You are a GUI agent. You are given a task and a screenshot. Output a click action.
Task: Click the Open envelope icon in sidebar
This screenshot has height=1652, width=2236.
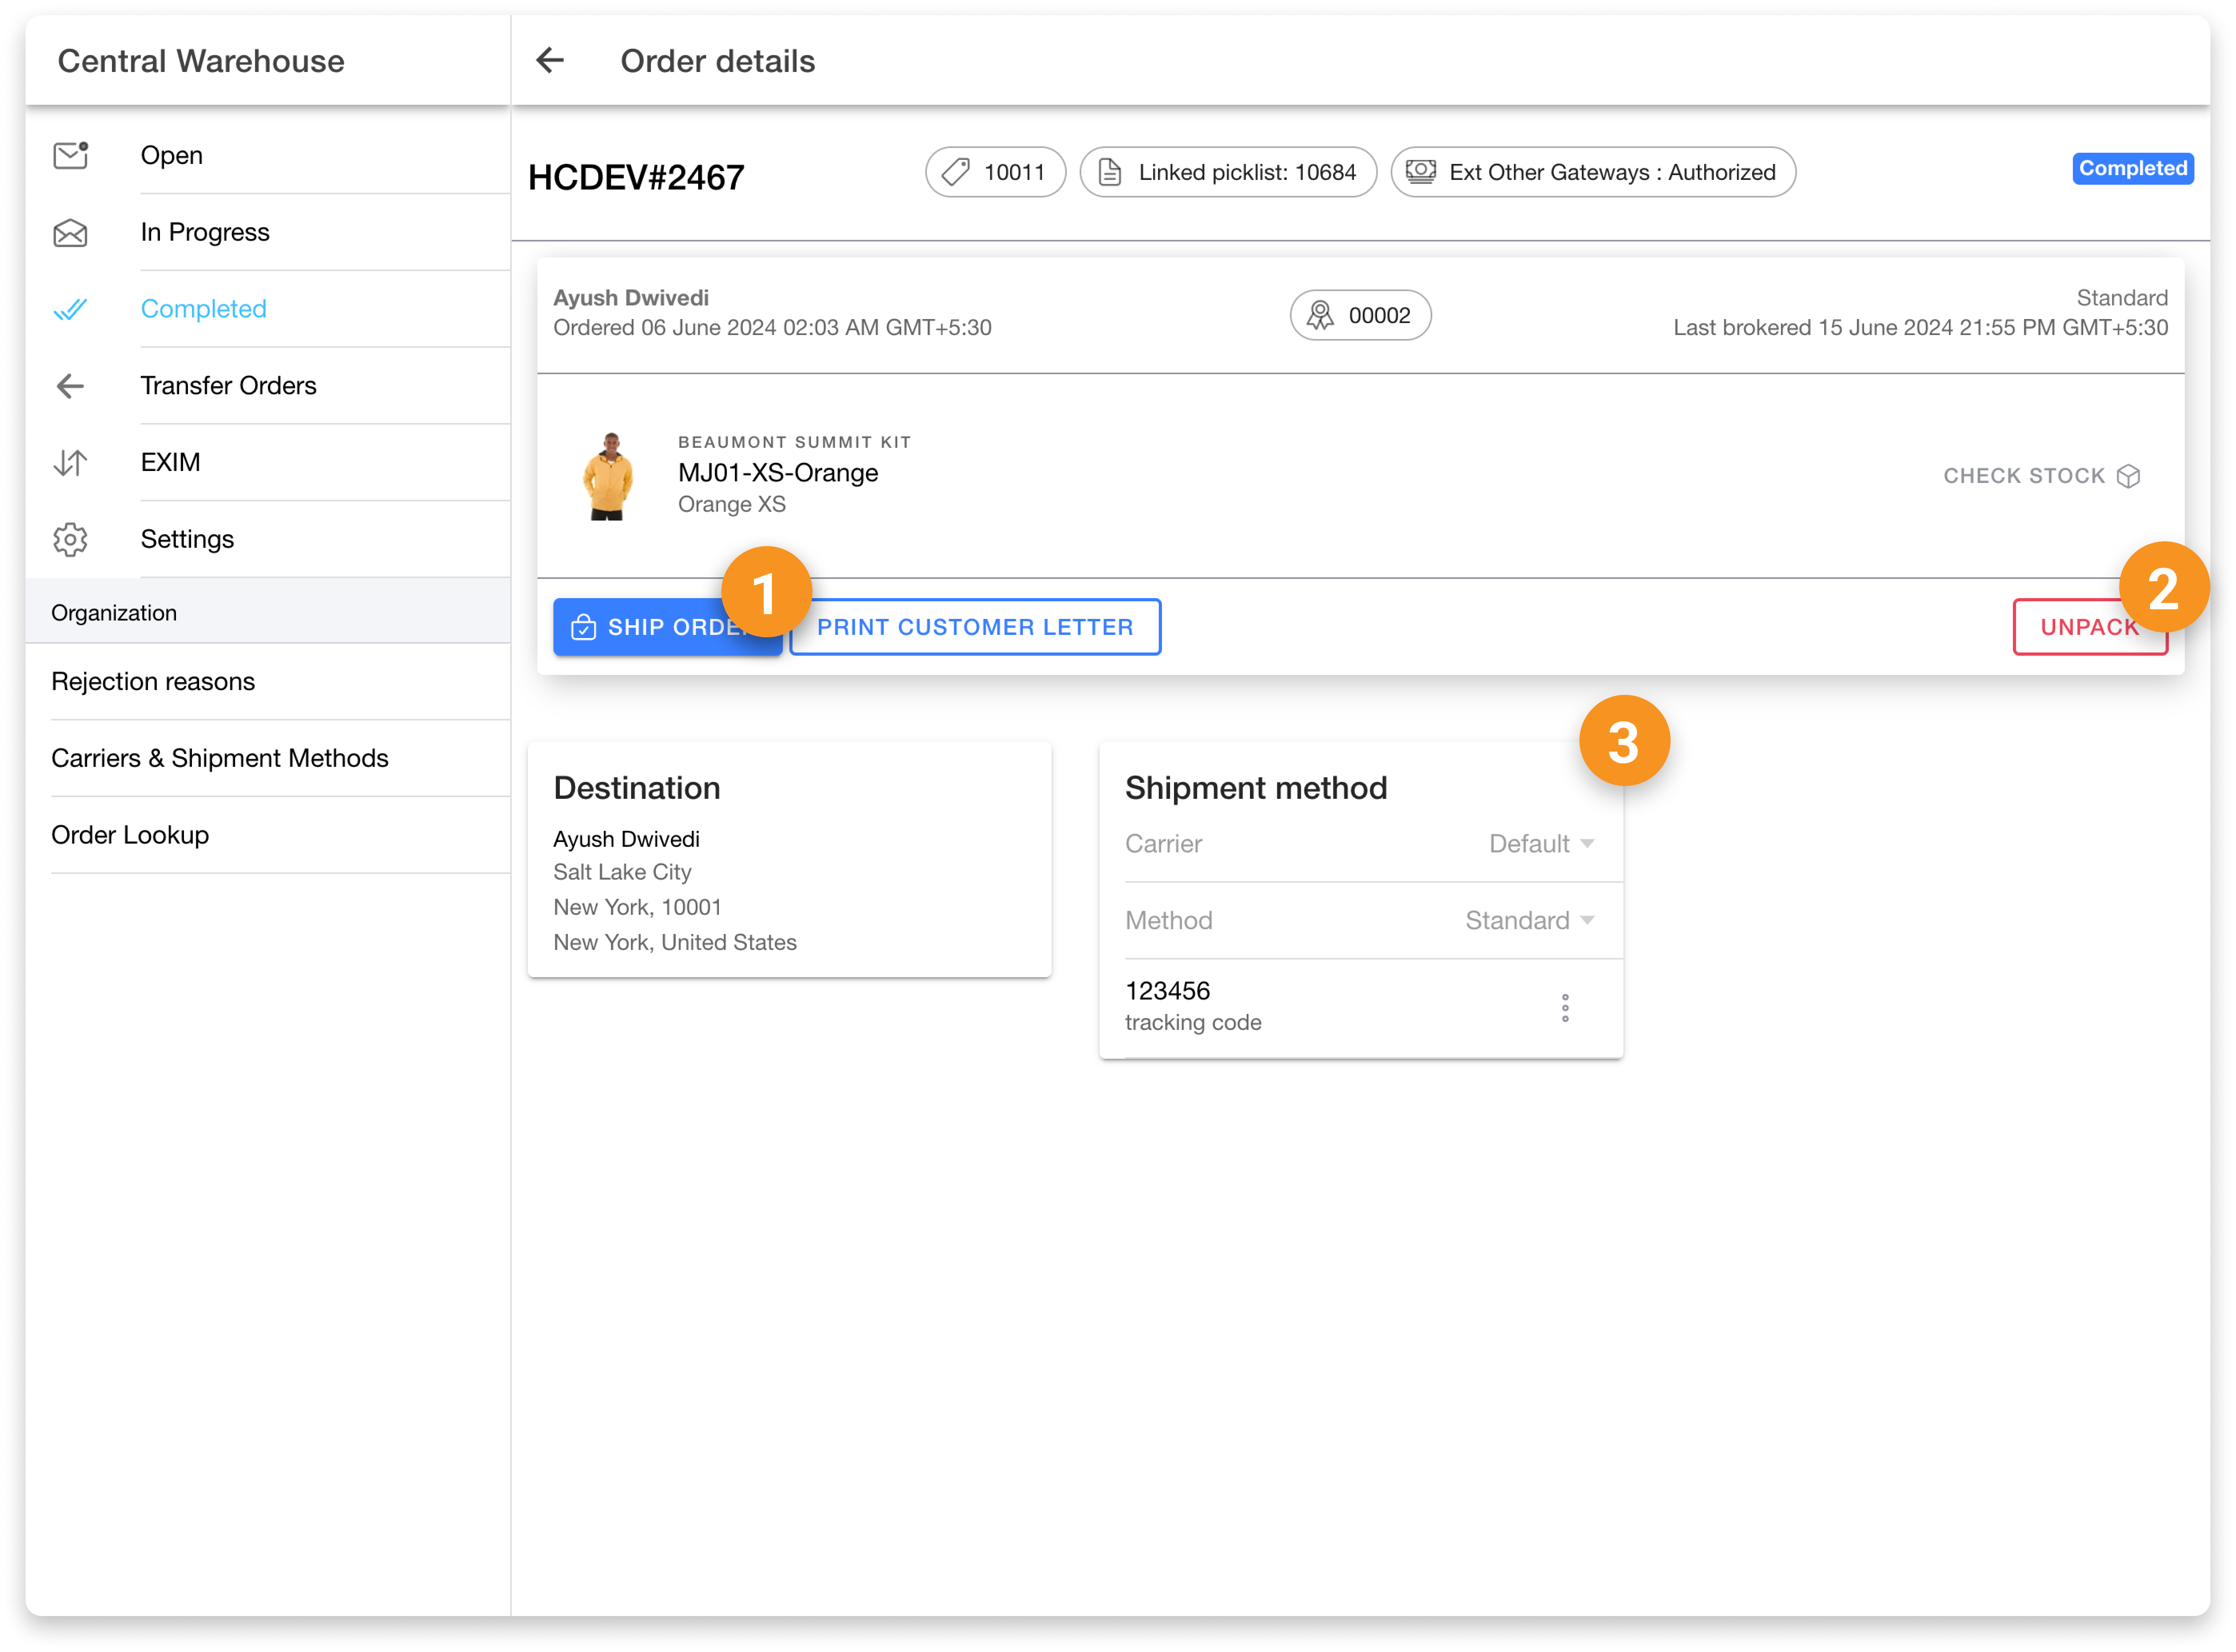tap(70, 155)
